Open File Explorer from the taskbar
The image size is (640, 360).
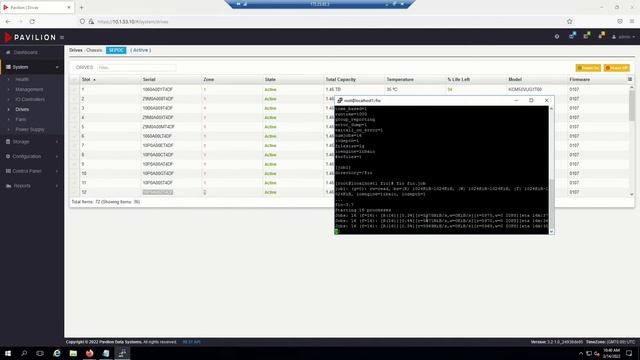[x=73, y=353]
